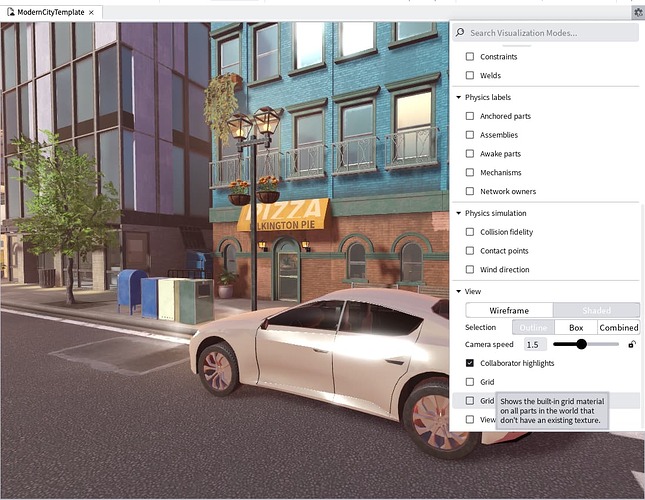Switch to the ModernCityTemplate tab
This screenshot has height=500, width=645.
click(x=51, y=12)
